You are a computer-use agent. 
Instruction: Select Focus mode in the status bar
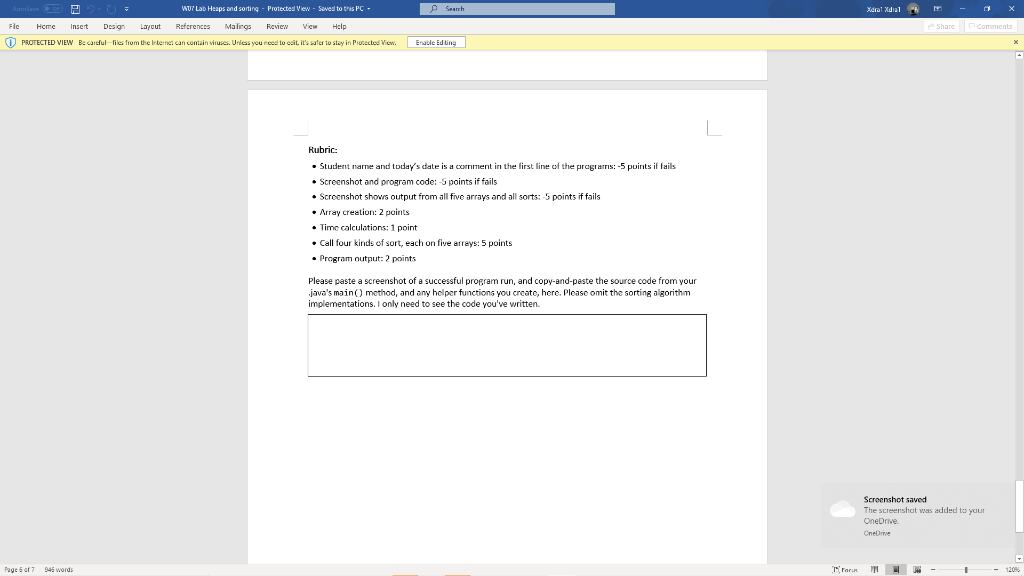pyautogui.click(x=846, y=569)
